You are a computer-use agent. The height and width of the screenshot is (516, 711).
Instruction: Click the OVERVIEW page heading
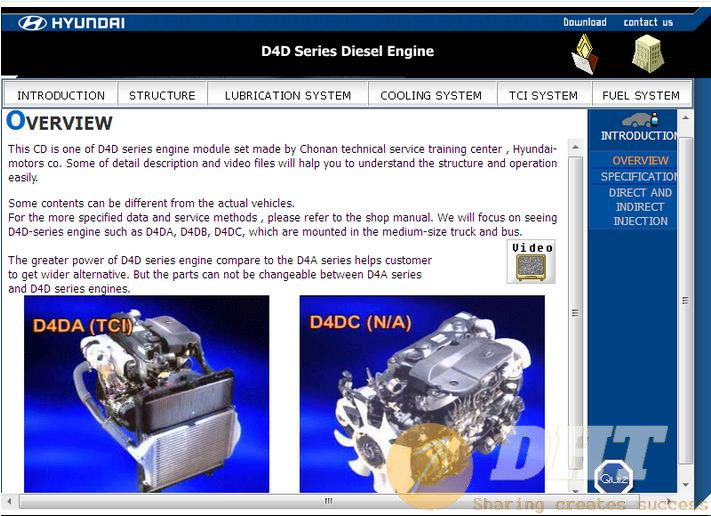(x=59, y=122)
